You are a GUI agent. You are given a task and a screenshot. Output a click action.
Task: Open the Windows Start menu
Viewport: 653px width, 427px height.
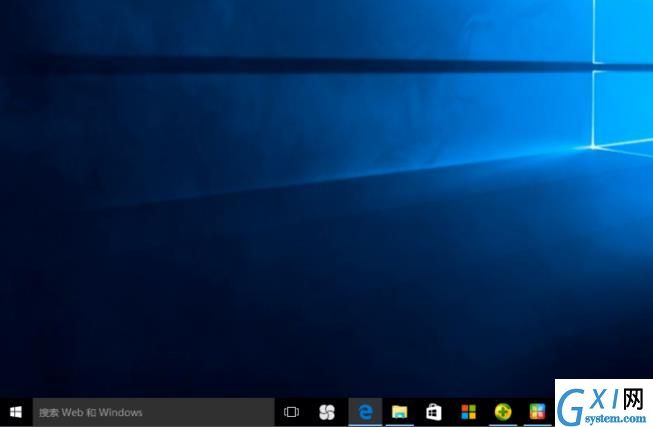16,412
